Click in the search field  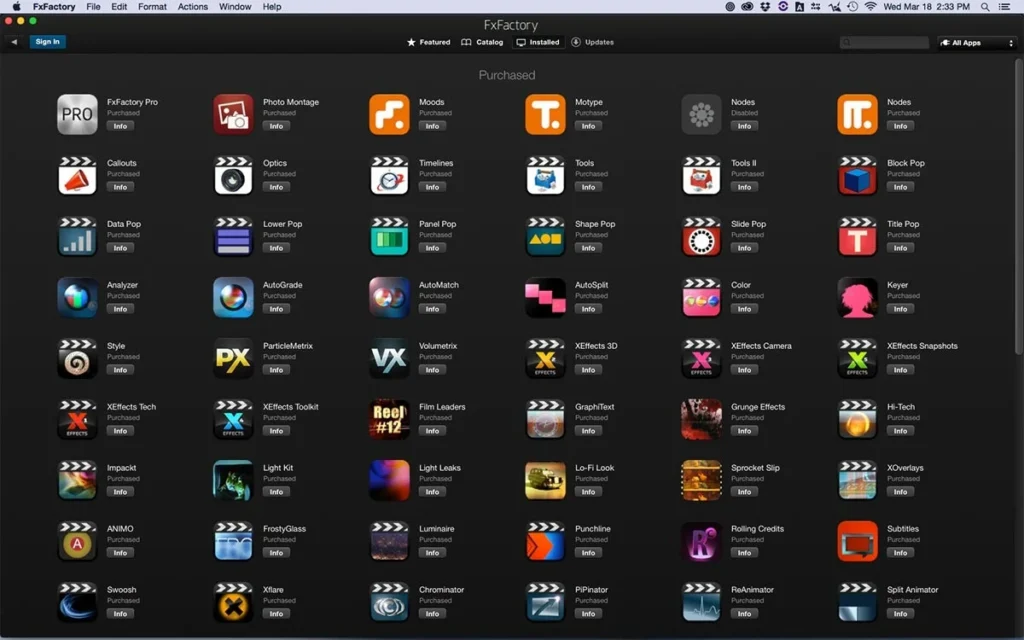pyautogui.click(x=884, y=42)
